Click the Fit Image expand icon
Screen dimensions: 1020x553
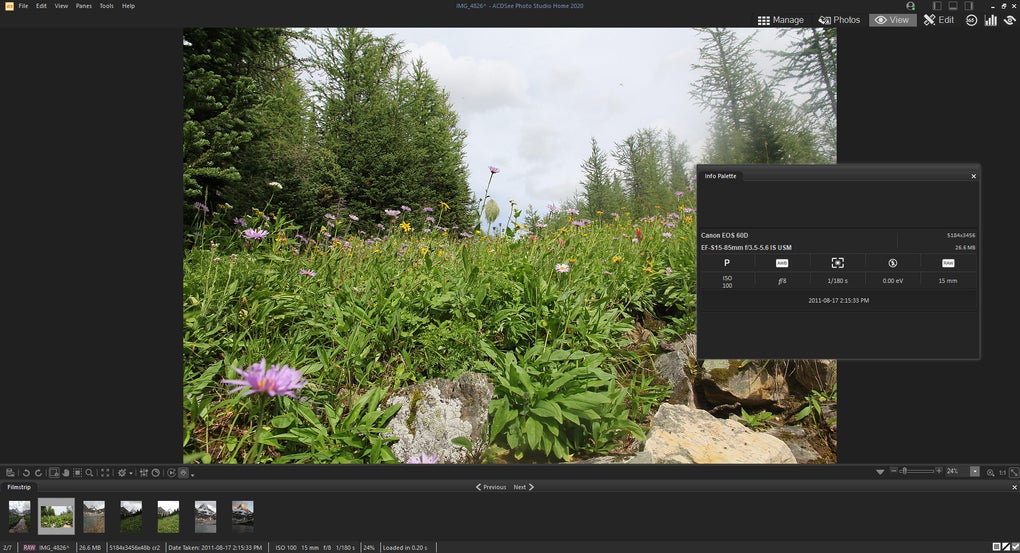click(x=1013, y=472)
